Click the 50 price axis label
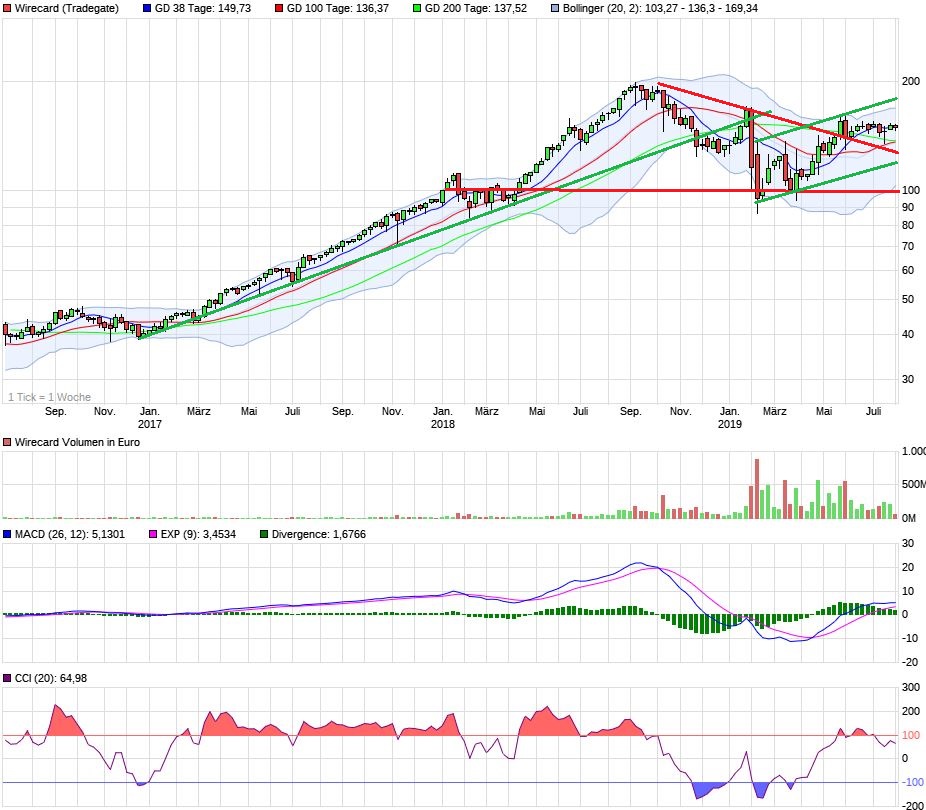This screenshot has width=926, height=810. coord(908,299)
